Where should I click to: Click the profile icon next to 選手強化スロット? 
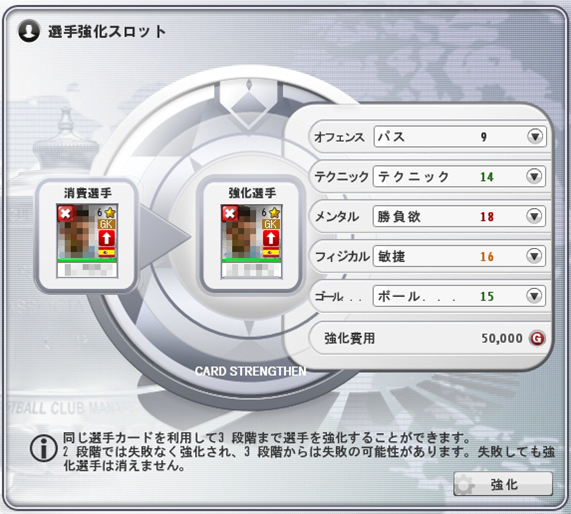pyautogui.click(x=29, y=31)
